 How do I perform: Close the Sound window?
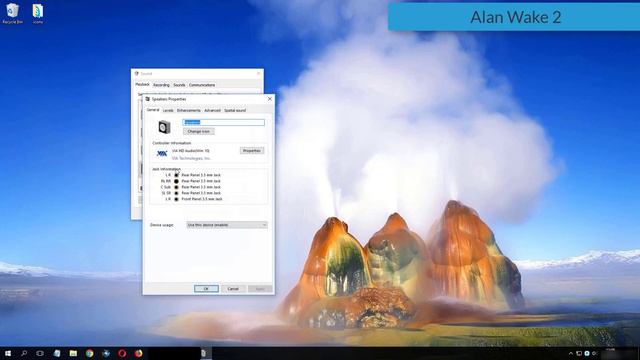pos(258,73)
